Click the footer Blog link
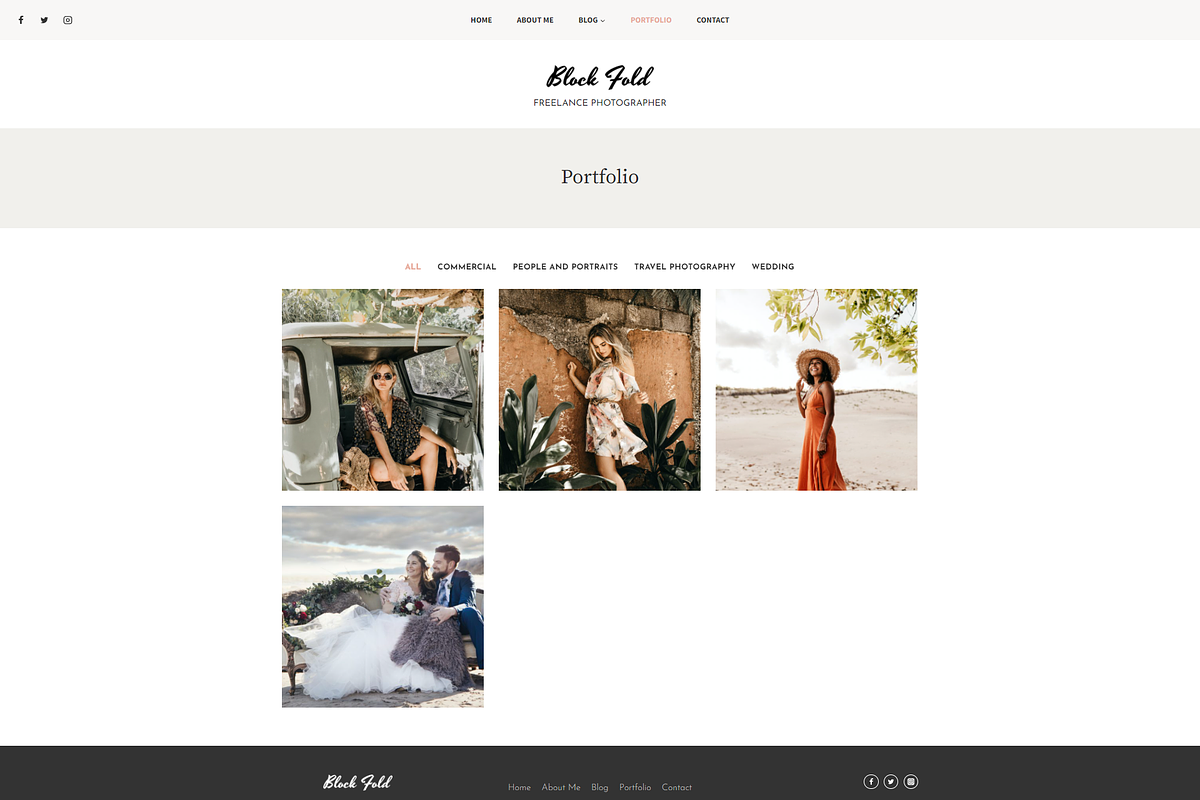 (x=599, y=788)
